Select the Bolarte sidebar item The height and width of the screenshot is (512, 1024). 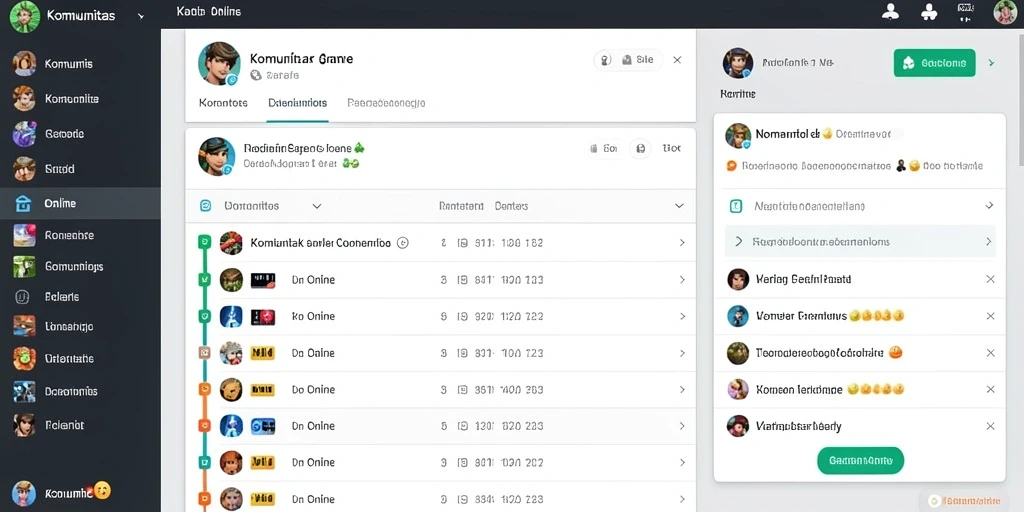tap(62, 296)
